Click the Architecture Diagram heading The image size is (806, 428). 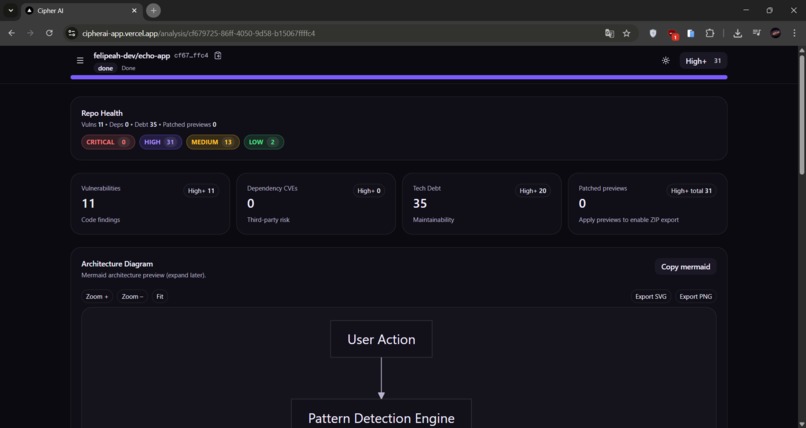click(x=117, y=264)
